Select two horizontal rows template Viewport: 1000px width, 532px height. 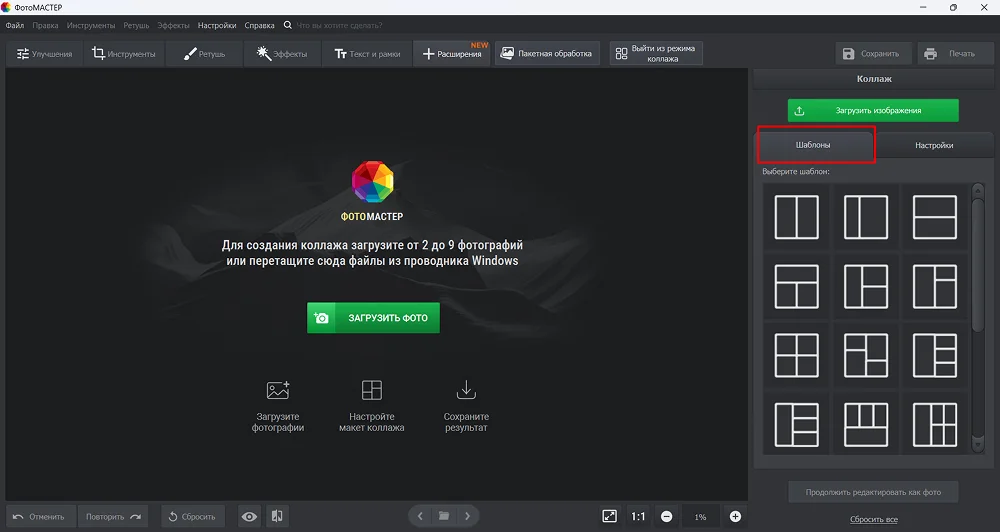[934, 218]
